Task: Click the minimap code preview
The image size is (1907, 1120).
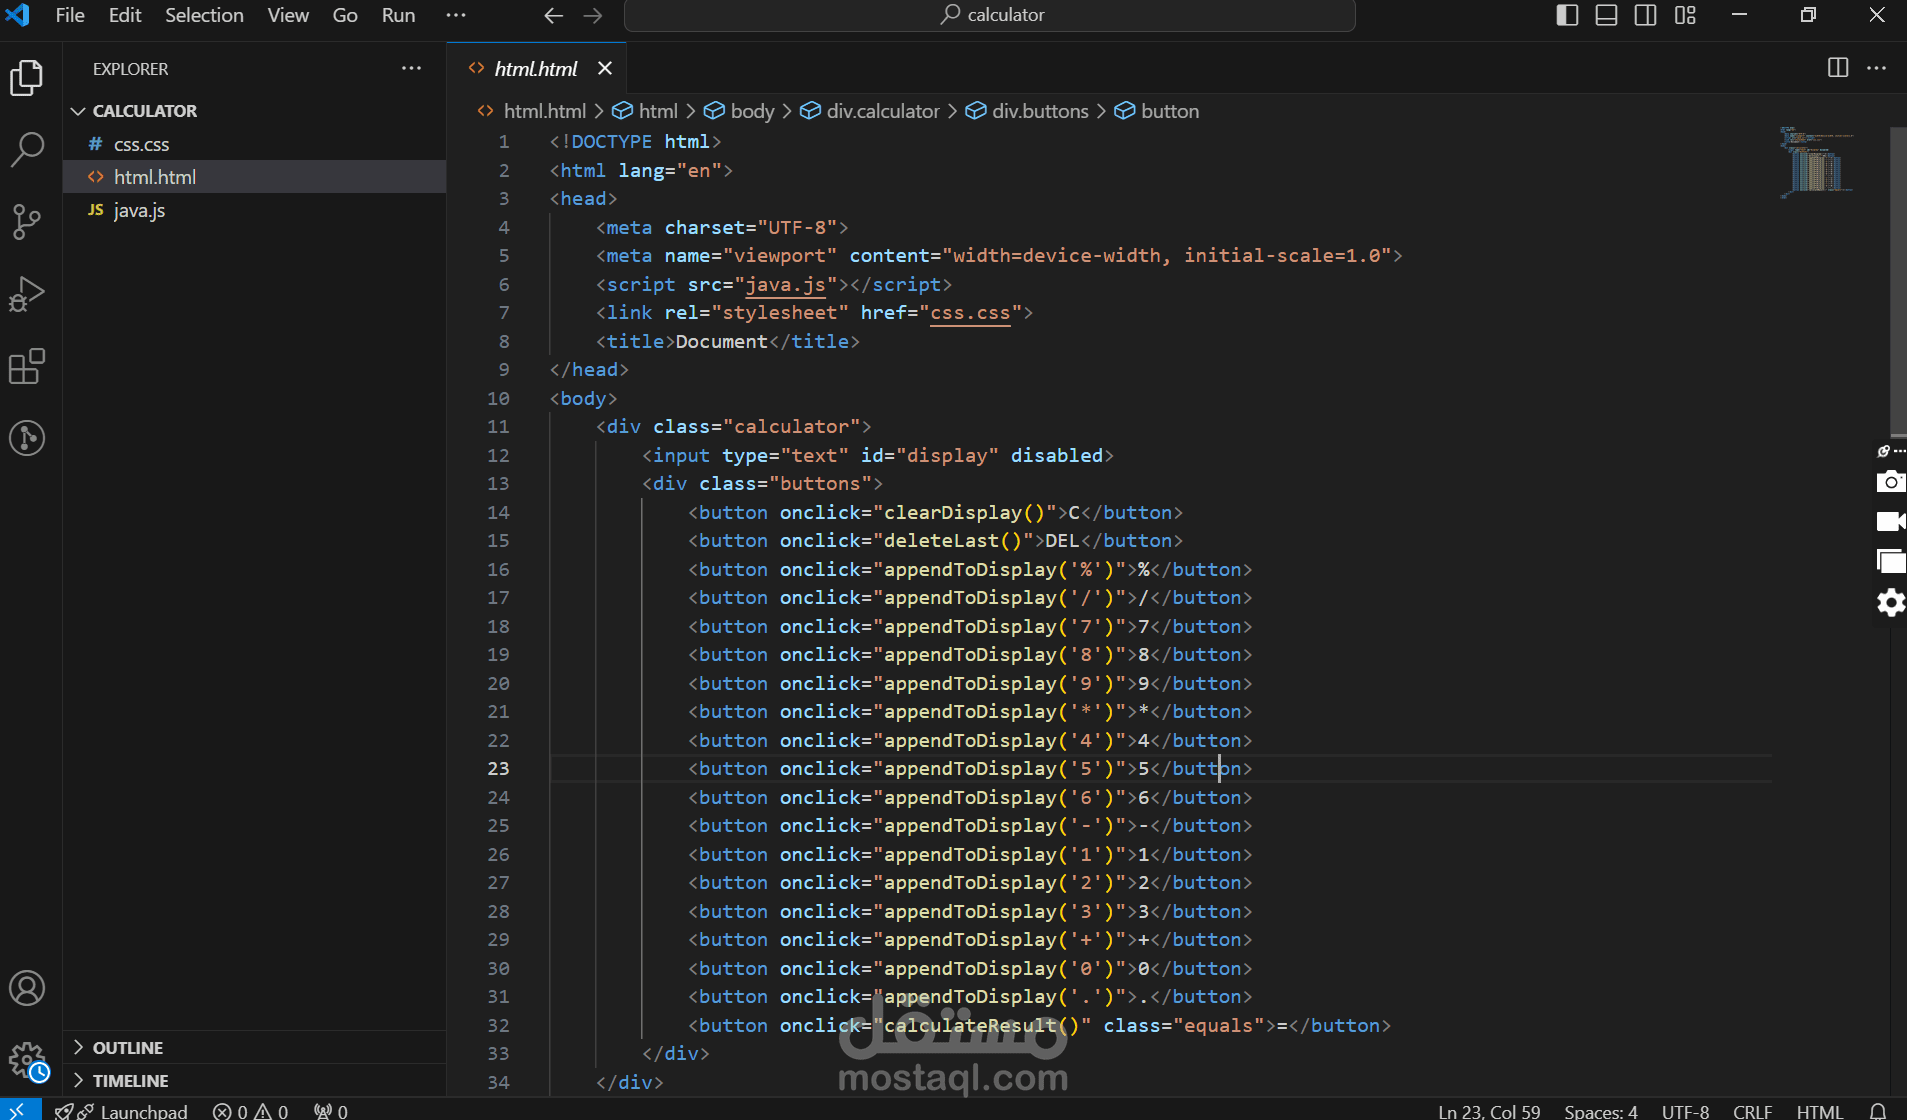Action: pyautogui.click(x=1816, y=162)
